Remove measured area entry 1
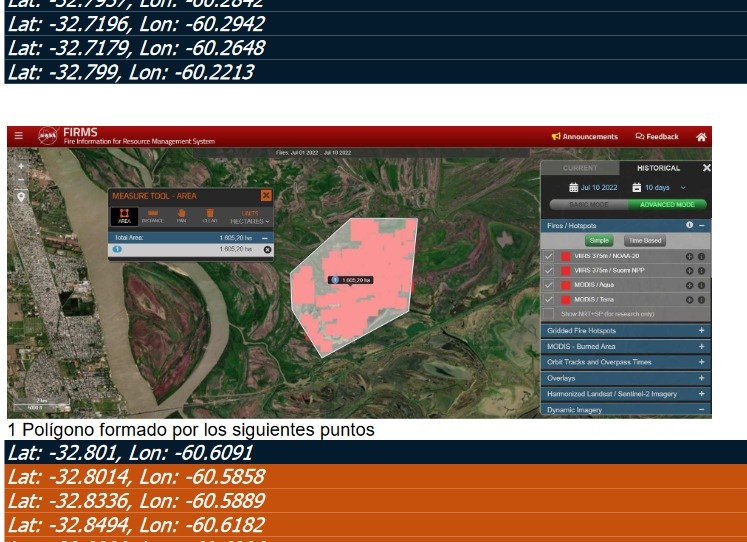This screenshot has height=542, width=747. (x=267, y=249)
